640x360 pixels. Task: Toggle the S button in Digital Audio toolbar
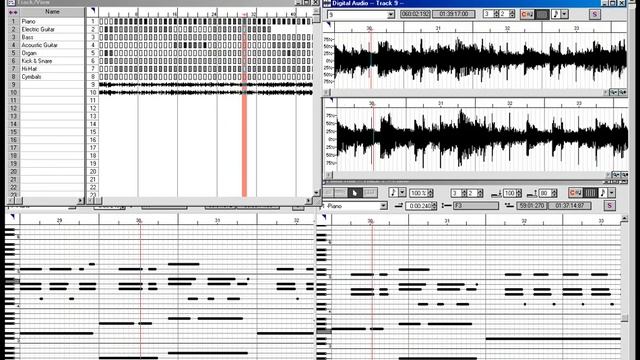coord(594,14)
